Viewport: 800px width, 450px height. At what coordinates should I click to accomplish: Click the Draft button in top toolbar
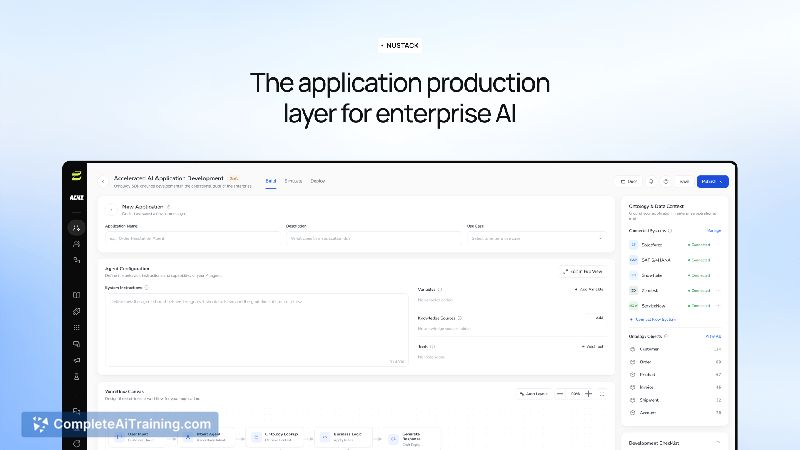(x=629, y=182)
